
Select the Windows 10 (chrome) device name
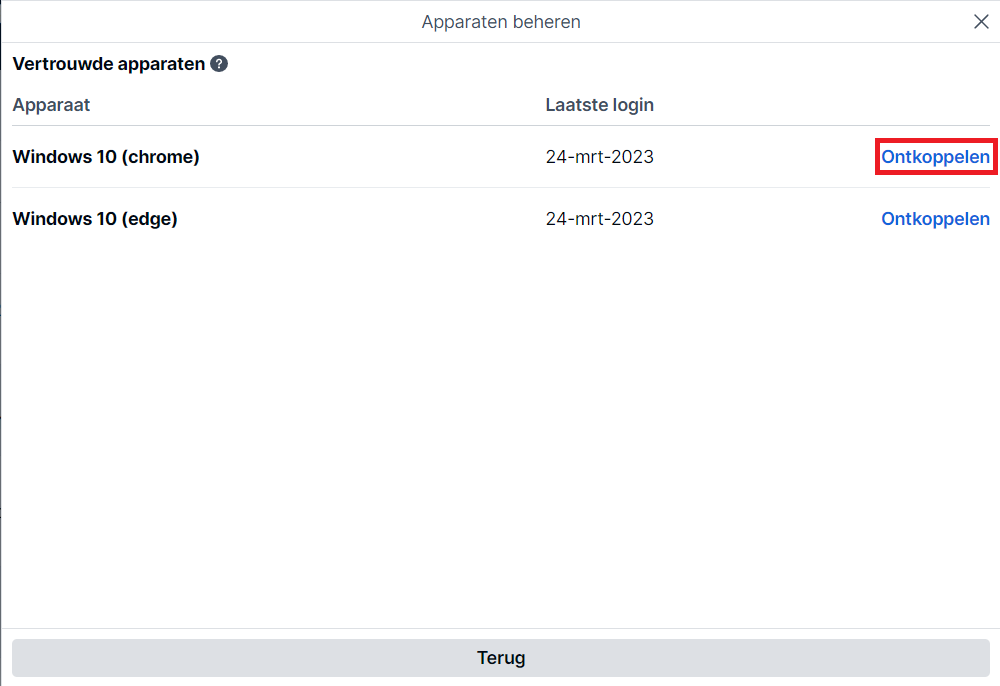tap(106, 157)
